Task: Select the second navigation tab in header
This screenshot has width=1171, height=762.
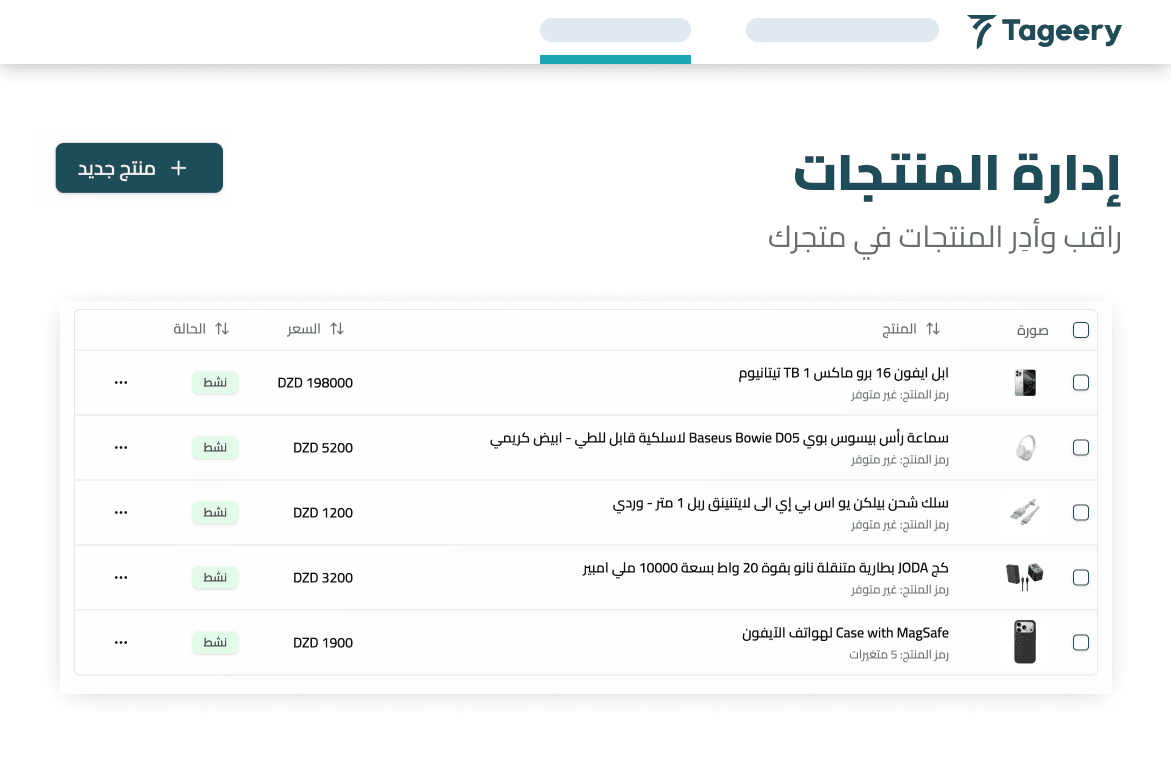Action: (x=842, y=30)
